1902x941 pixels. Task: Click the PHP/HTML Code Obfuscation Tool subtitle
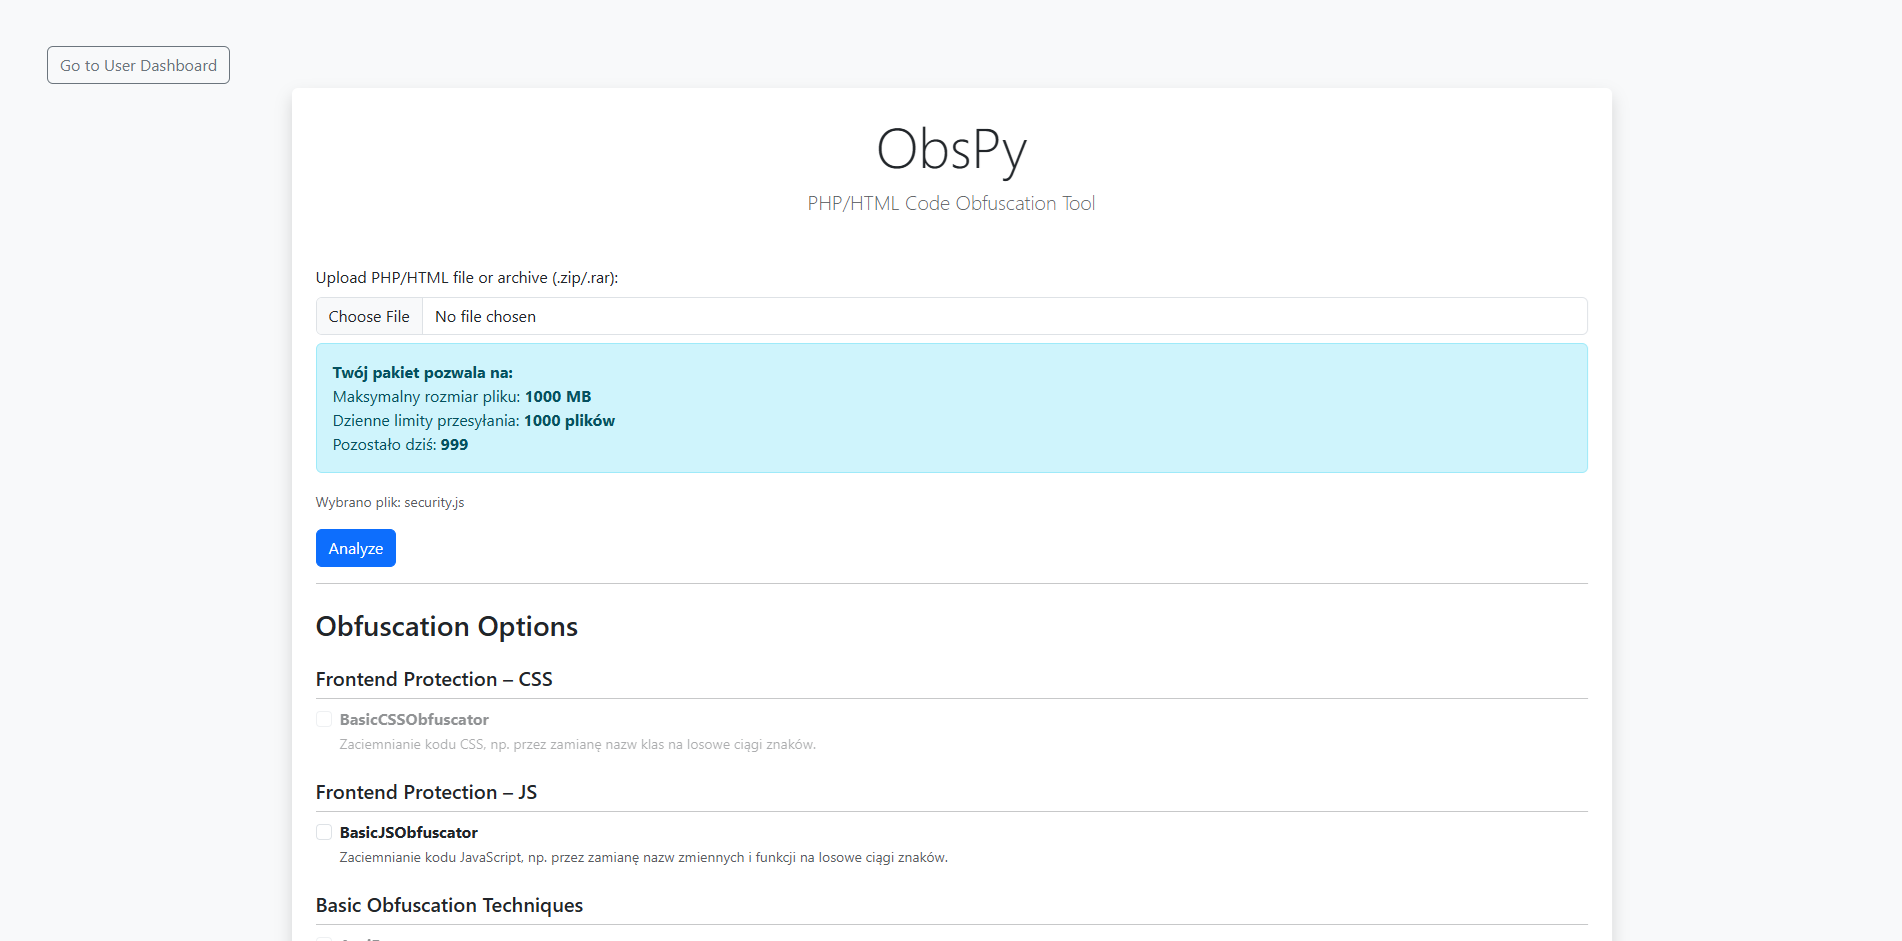pos(951,203)
